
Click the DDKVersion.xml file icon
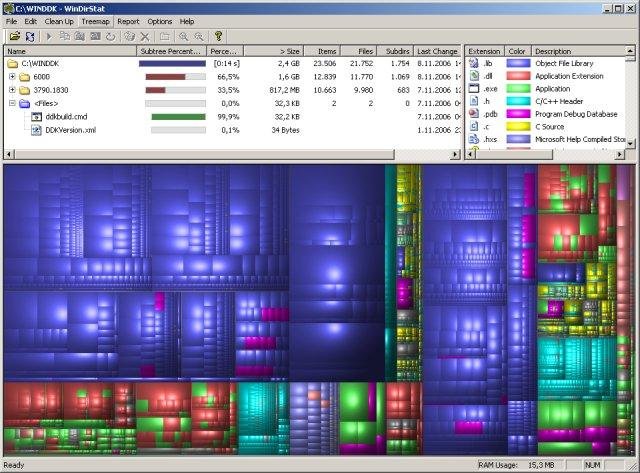pos(36,130)
